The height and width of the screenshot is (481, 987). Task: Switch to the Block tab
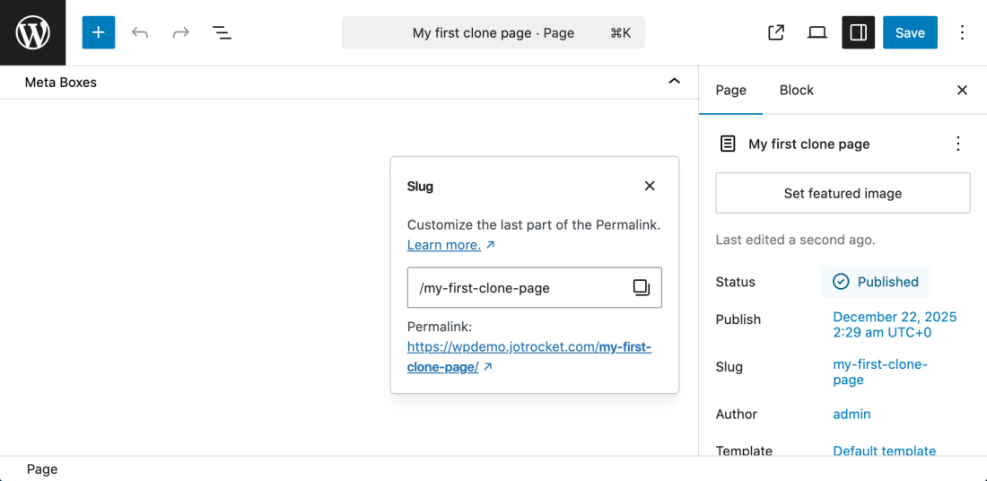pyautogui.click(x=796, y=91)
